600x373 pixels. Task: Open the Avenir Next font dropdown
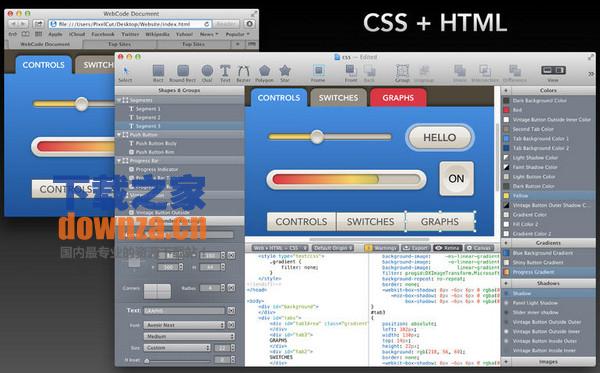click(x=184, y=325)
